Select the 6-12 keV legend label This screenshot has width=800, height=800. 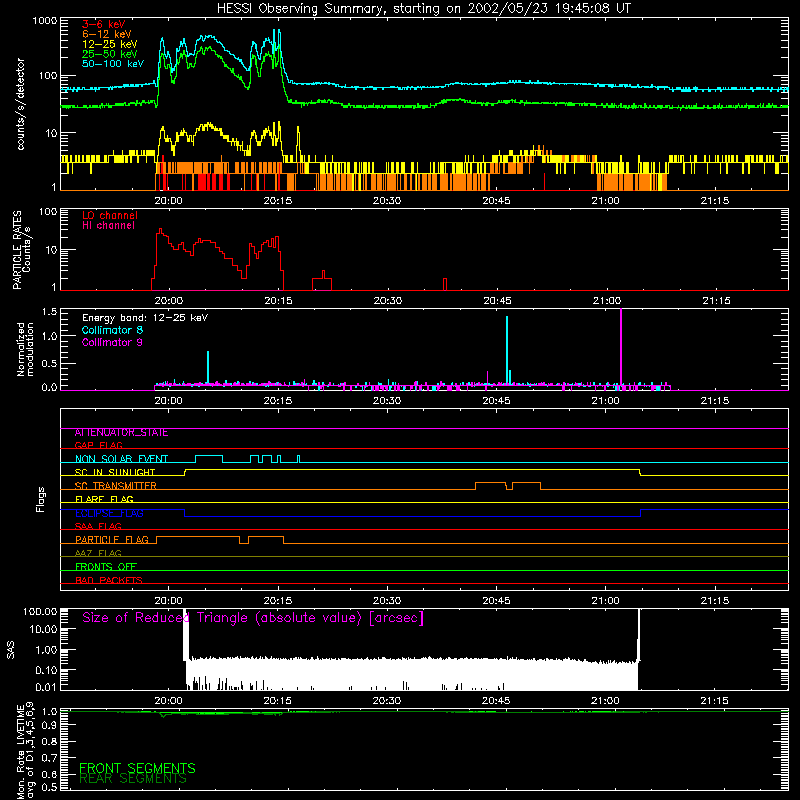(107, 34)
